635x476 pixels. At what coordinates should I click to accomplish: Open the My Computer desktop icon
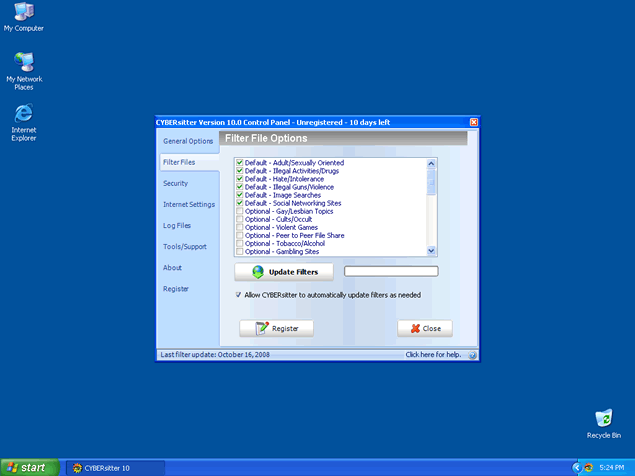pos(23,13)
